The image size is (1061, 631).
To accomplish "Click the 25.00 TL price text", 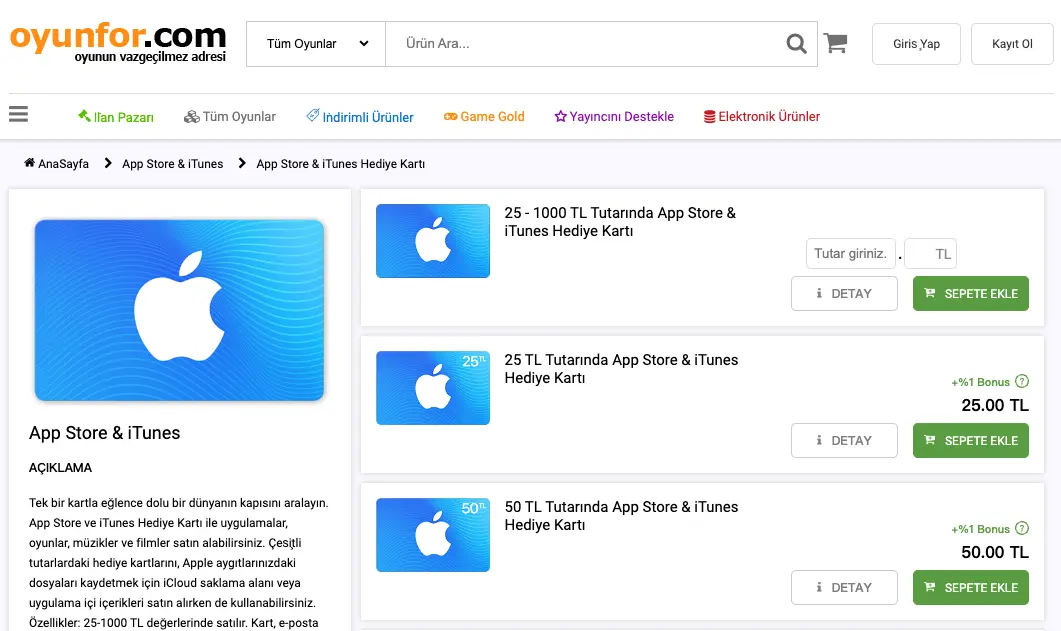I will click(x=995, y=405).
